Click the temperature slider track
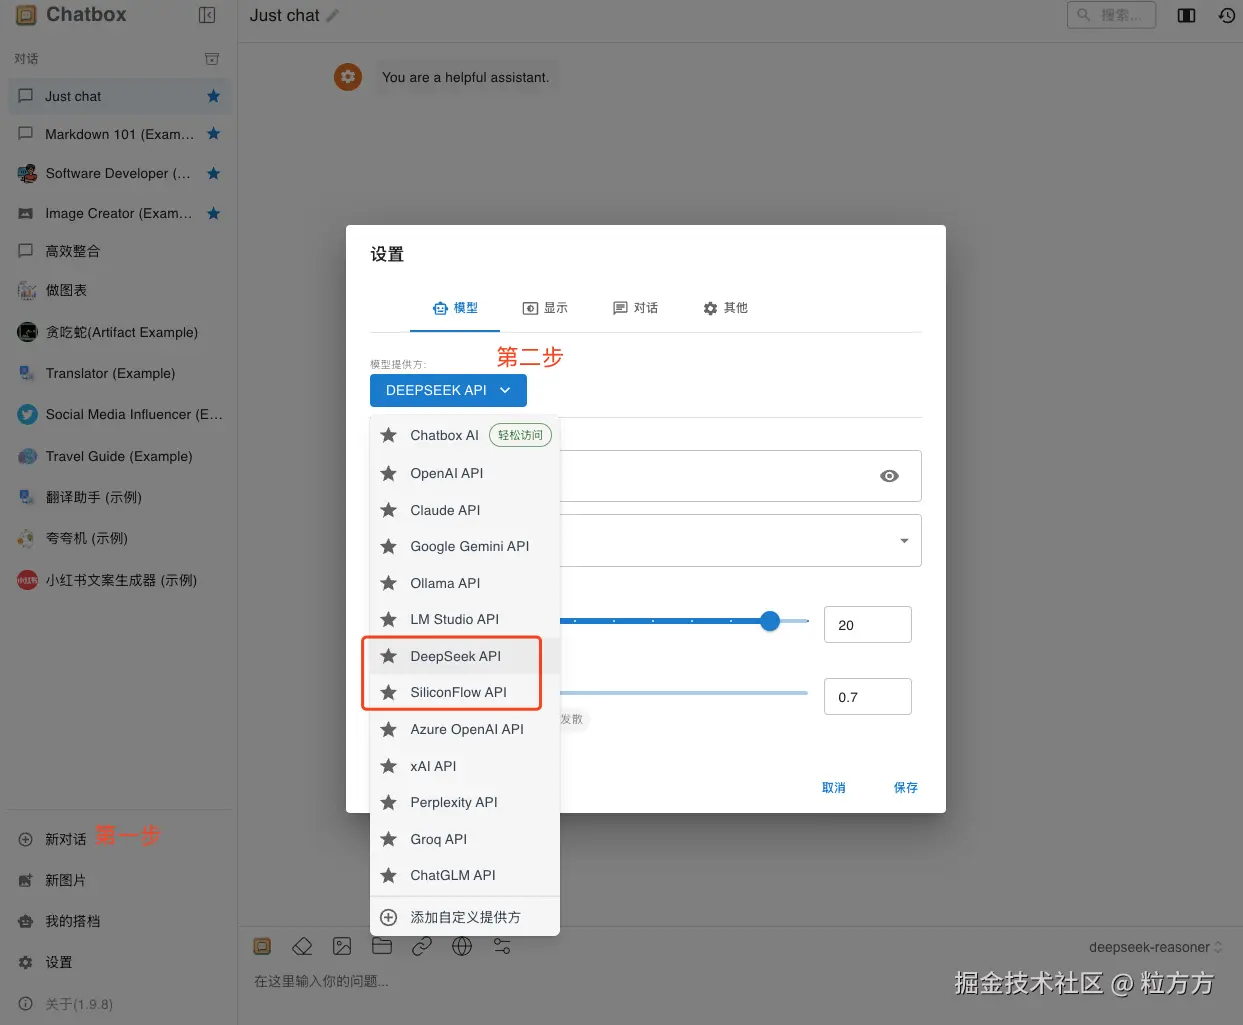The width and height of the screenshot is (1243, 1025). click(x=684, y=692)
